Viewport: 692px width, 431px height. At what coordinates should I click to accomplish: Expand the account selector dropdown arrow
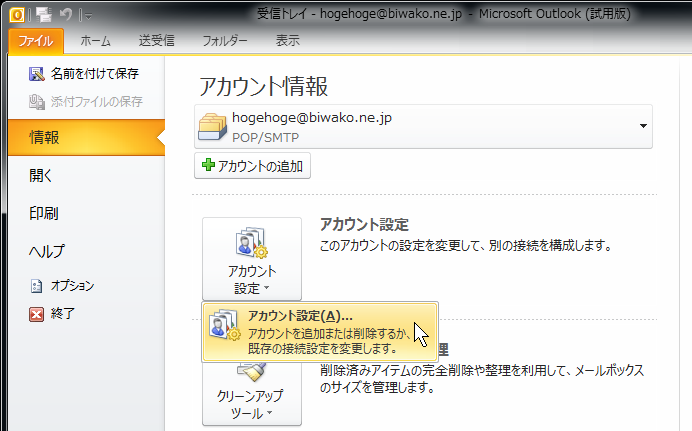click(x=643, y=126)
